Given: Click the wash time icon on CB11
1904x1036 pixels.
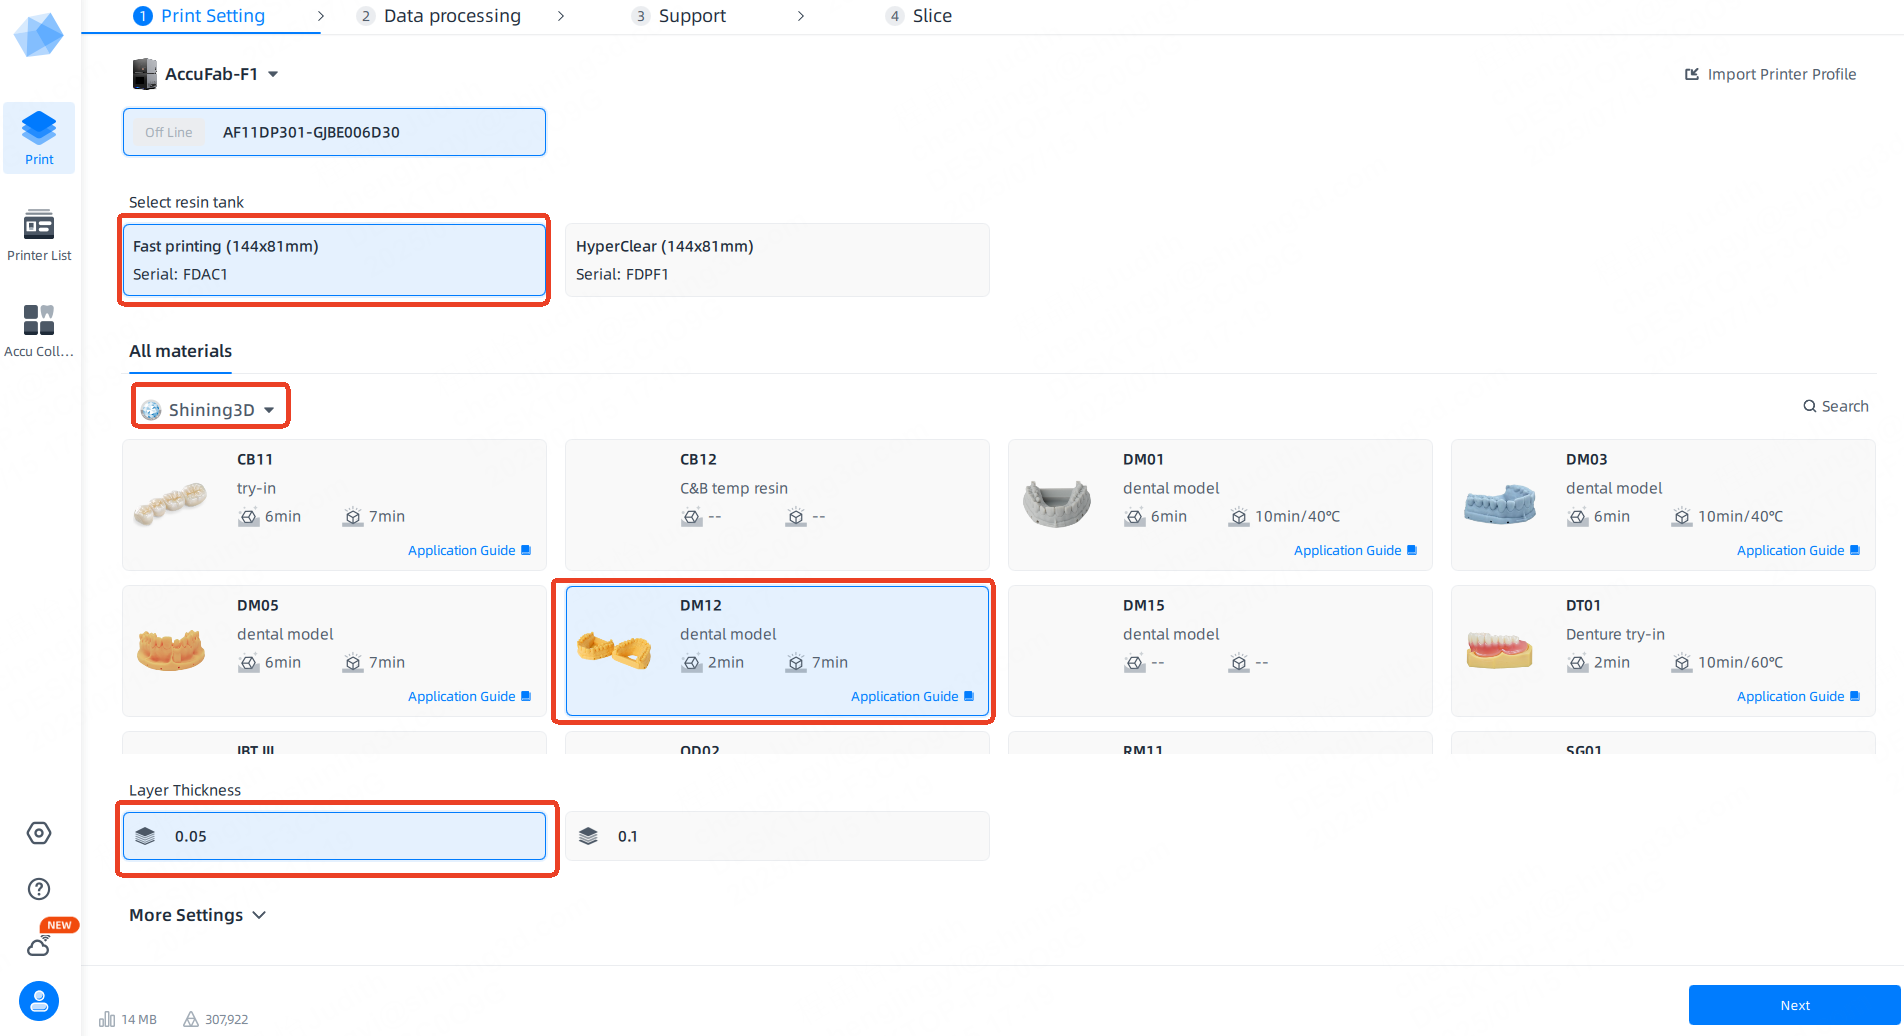Looking at the screenshot, I should pos(249,517).
